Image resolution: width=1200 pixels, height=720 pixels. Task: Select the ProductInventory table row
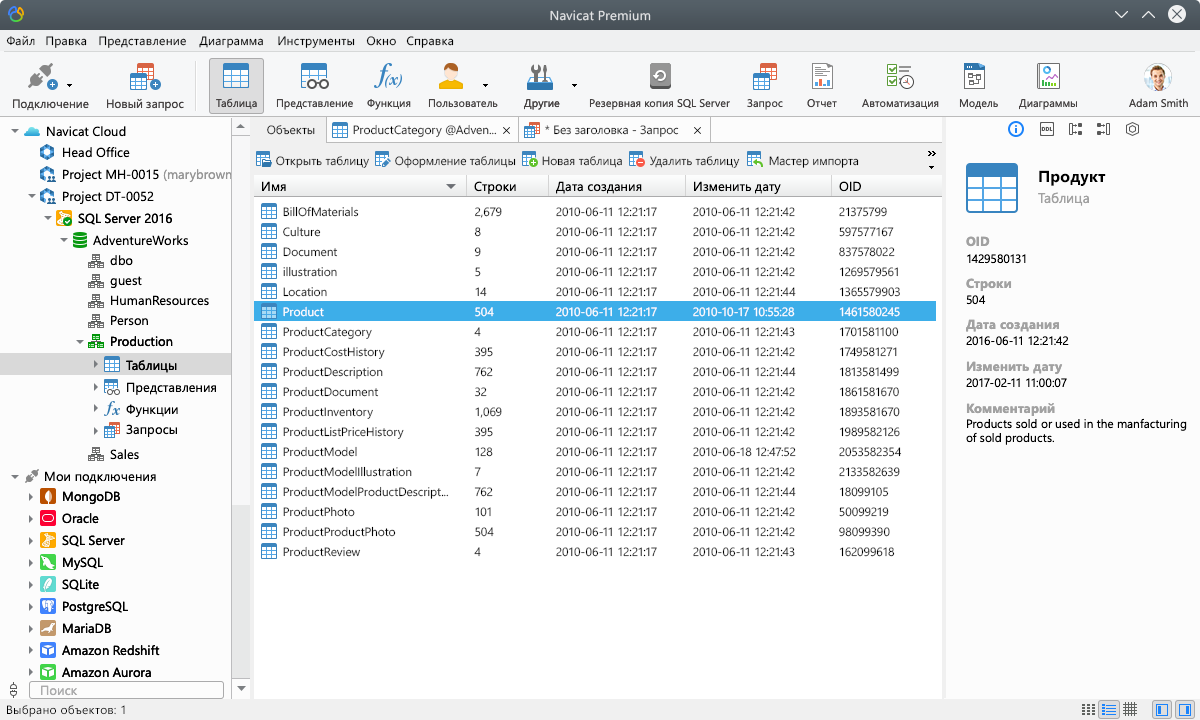point(595,412)
